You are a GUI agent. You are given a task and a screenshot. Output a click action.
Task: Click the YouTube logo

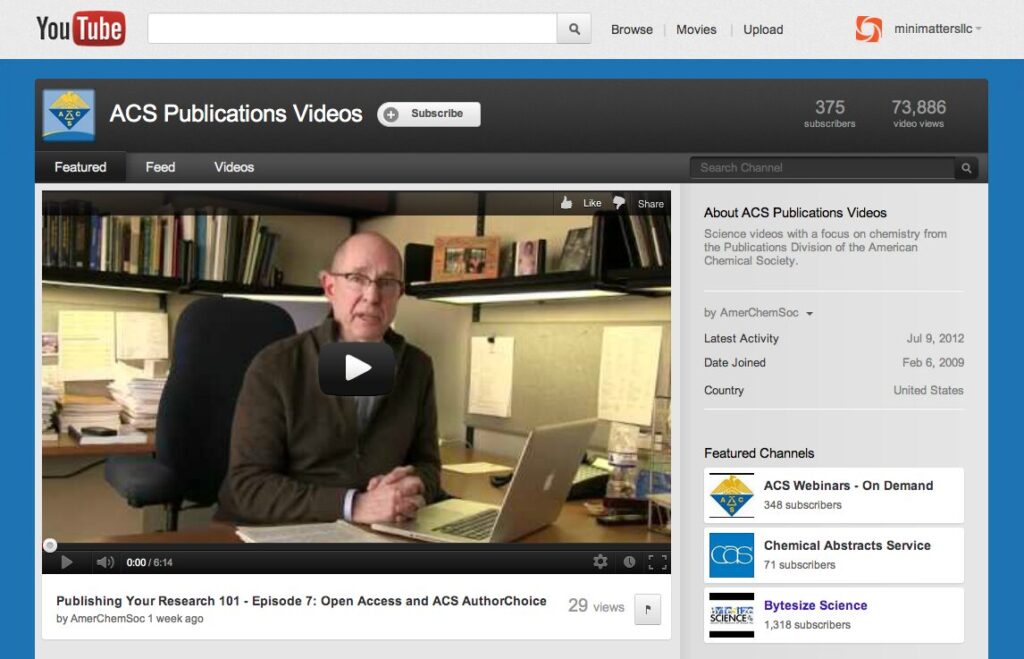point(80,29)
